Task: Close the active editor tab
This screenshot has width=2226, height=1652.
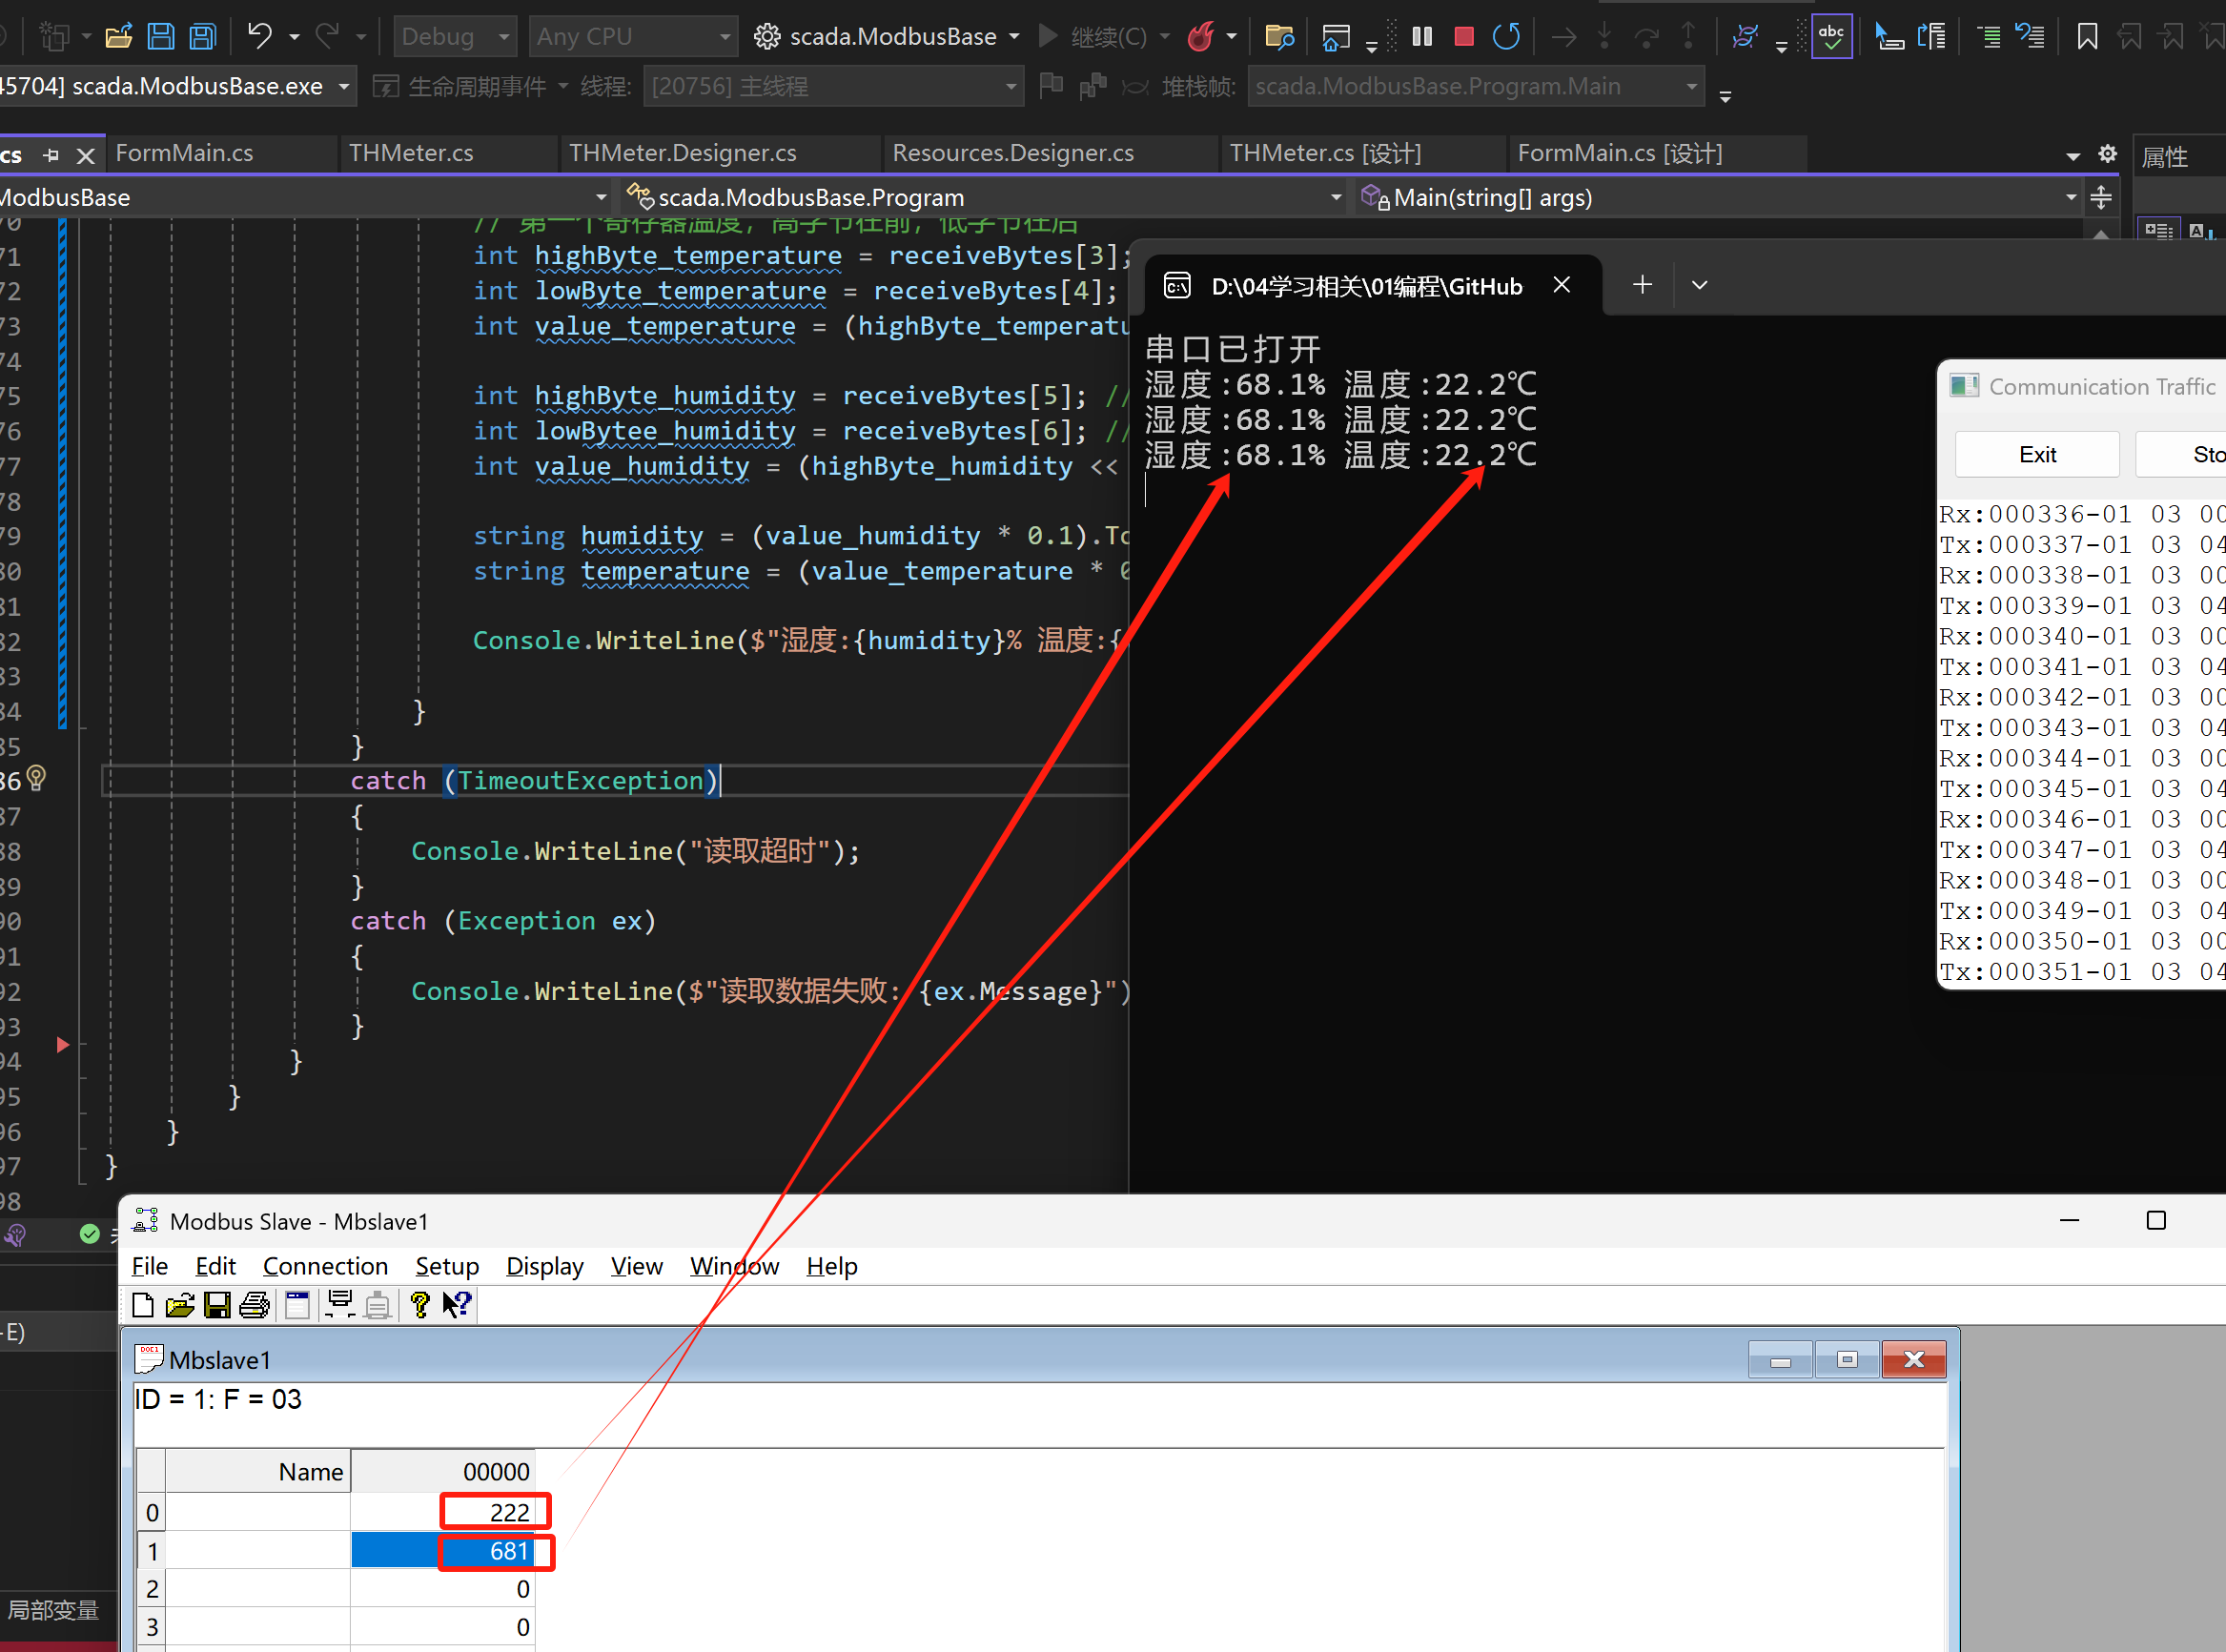Action: (86, 155)
